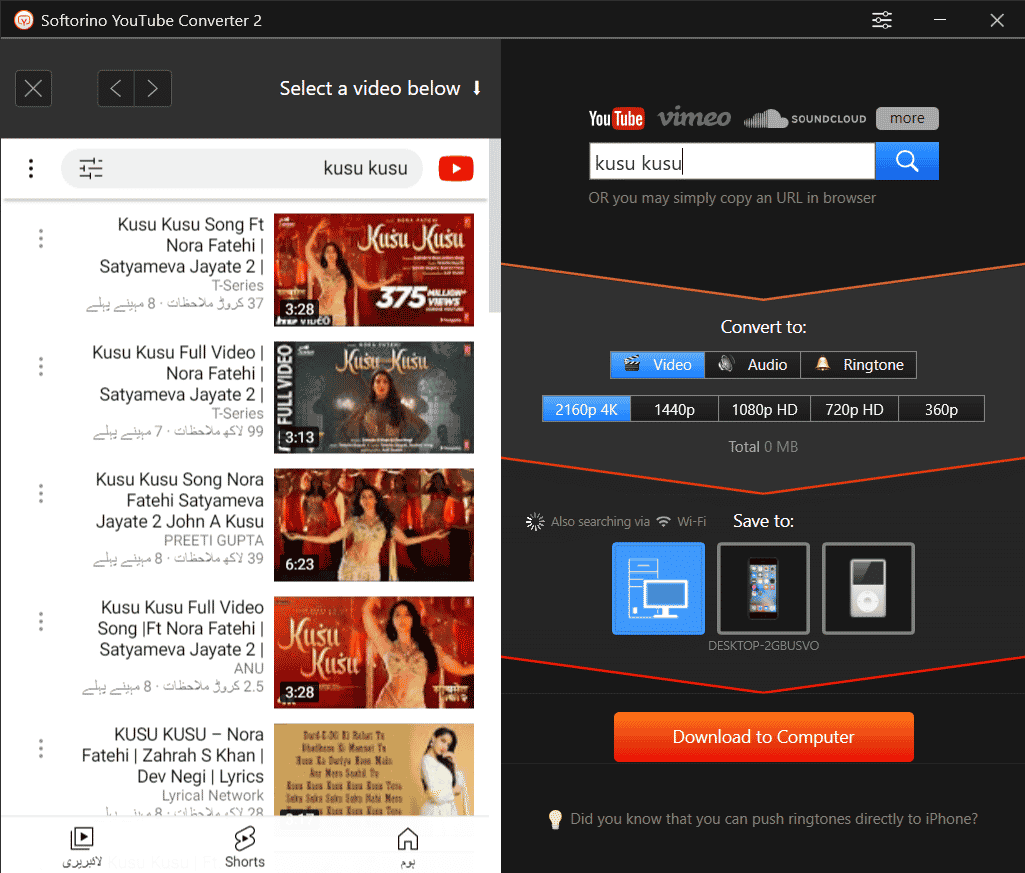Open options for Kusu Kusu Song Ft Nora Fatehi

click(41, 239)
